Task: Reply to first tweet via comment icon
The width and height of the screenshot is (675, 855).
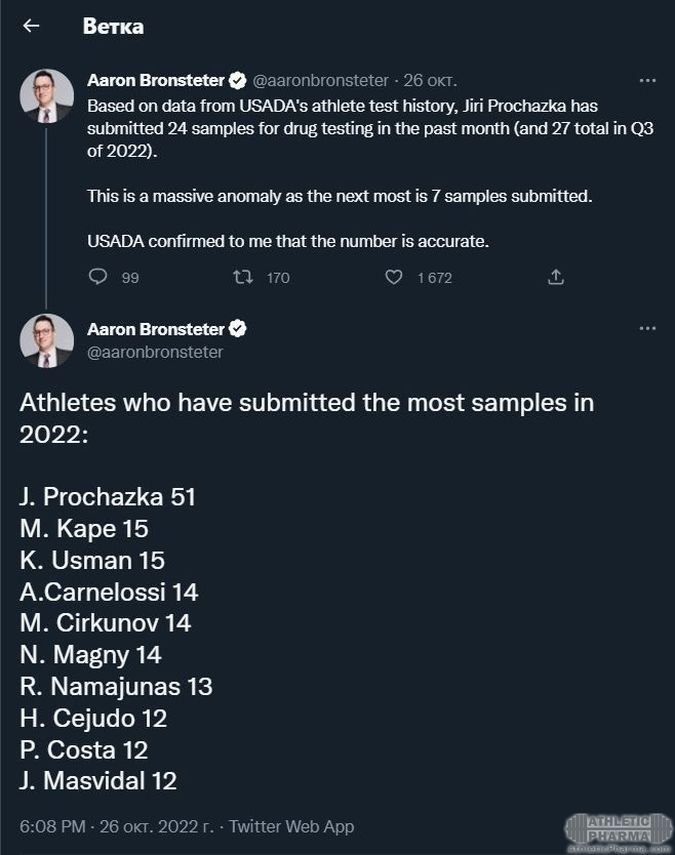Action: (98, 277)
